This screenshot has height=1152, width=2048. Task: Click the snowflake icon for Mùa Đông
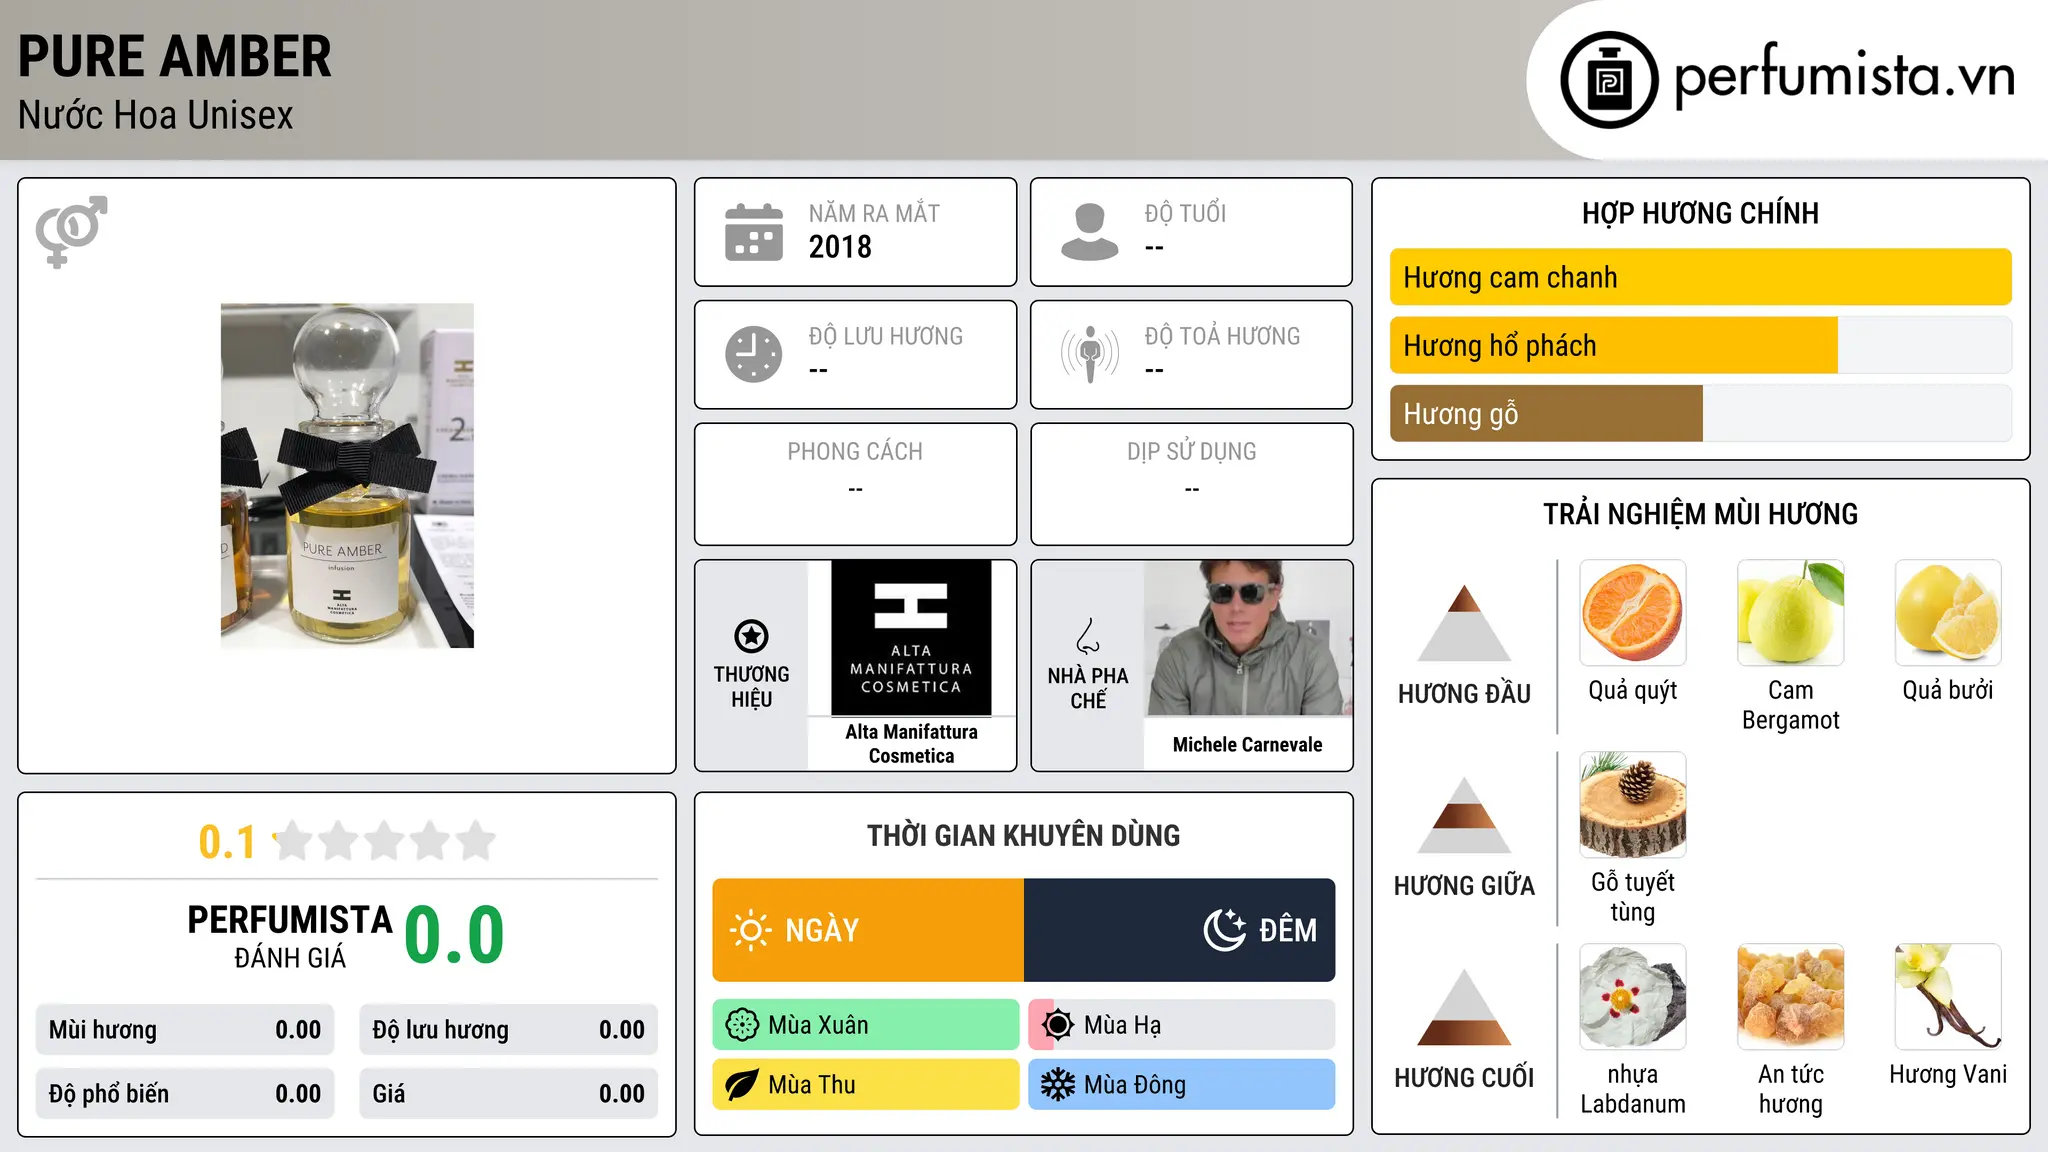point(1058,1085)
